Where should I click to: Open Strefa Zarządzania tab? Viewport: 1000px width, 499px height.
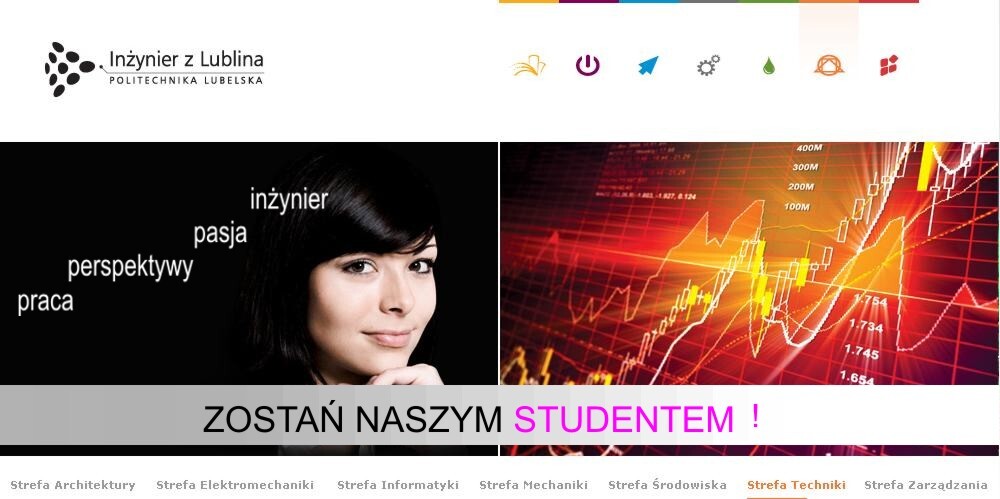[925, 485]
